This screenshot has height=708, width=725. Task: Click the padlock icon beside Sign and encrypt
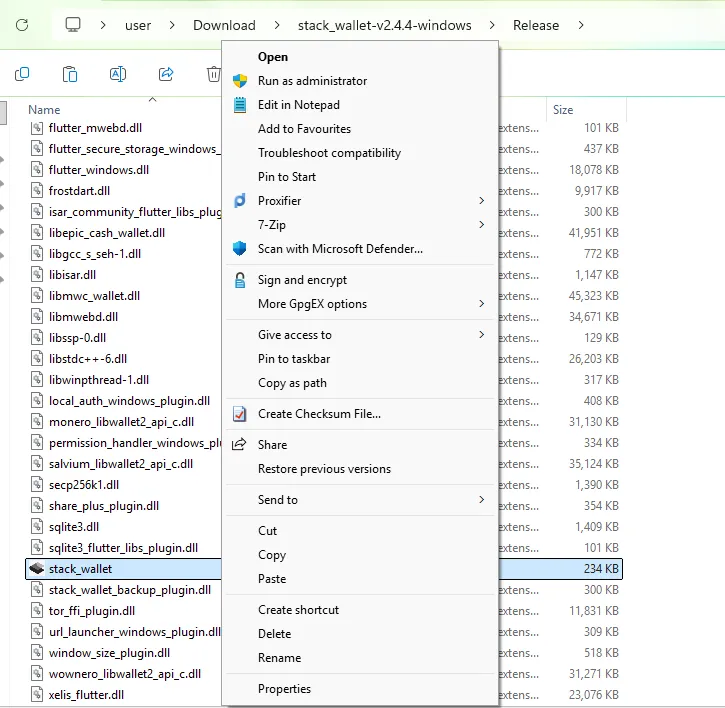(x=240, y=280)
